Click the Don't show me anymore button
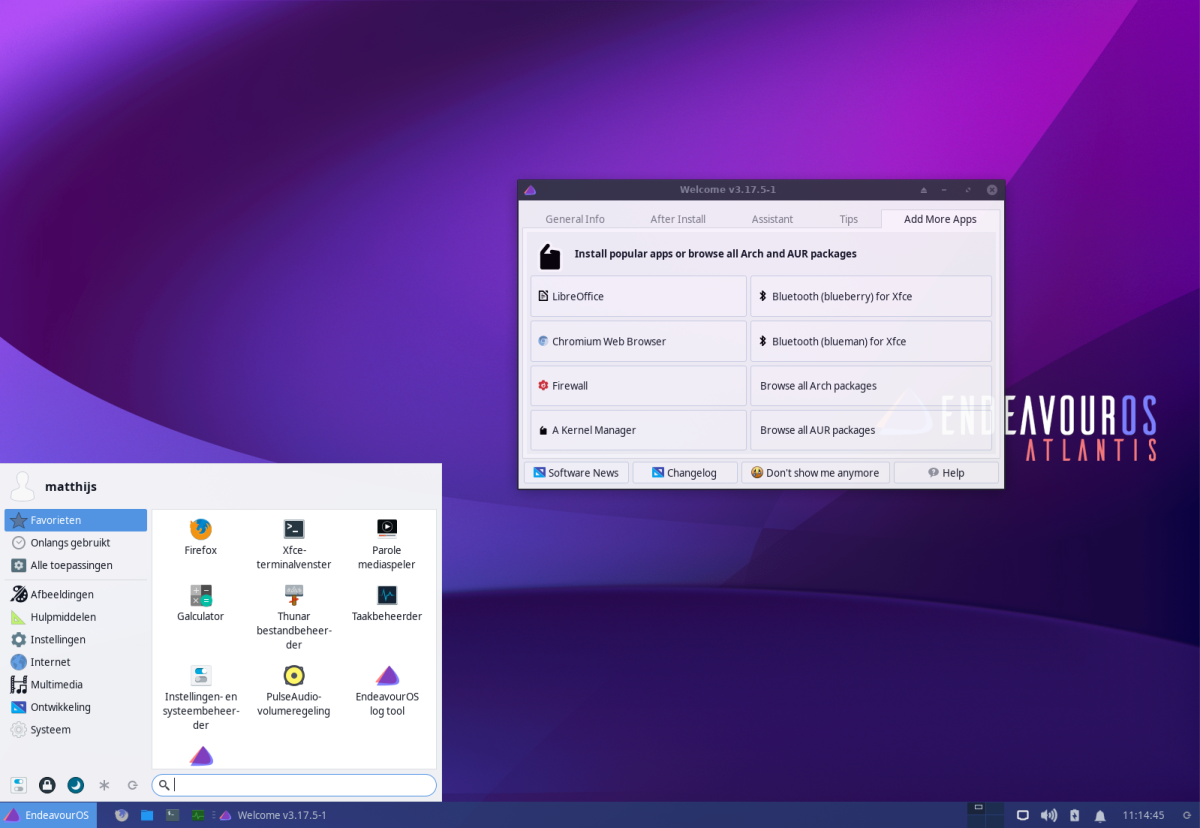 tap(815, 473)
